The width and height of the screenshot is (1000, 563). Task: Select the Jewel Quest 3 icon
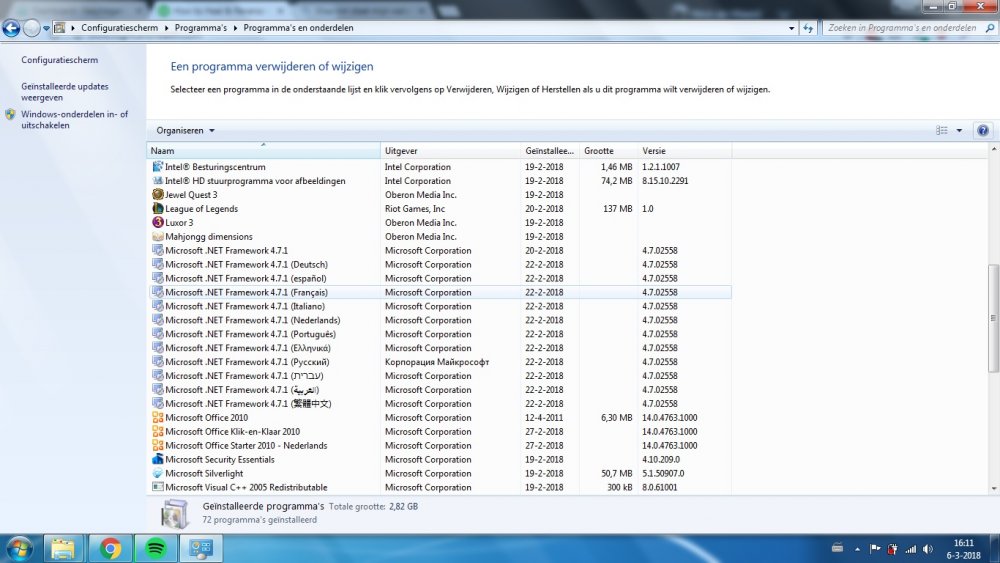click(x=158, y=195)
